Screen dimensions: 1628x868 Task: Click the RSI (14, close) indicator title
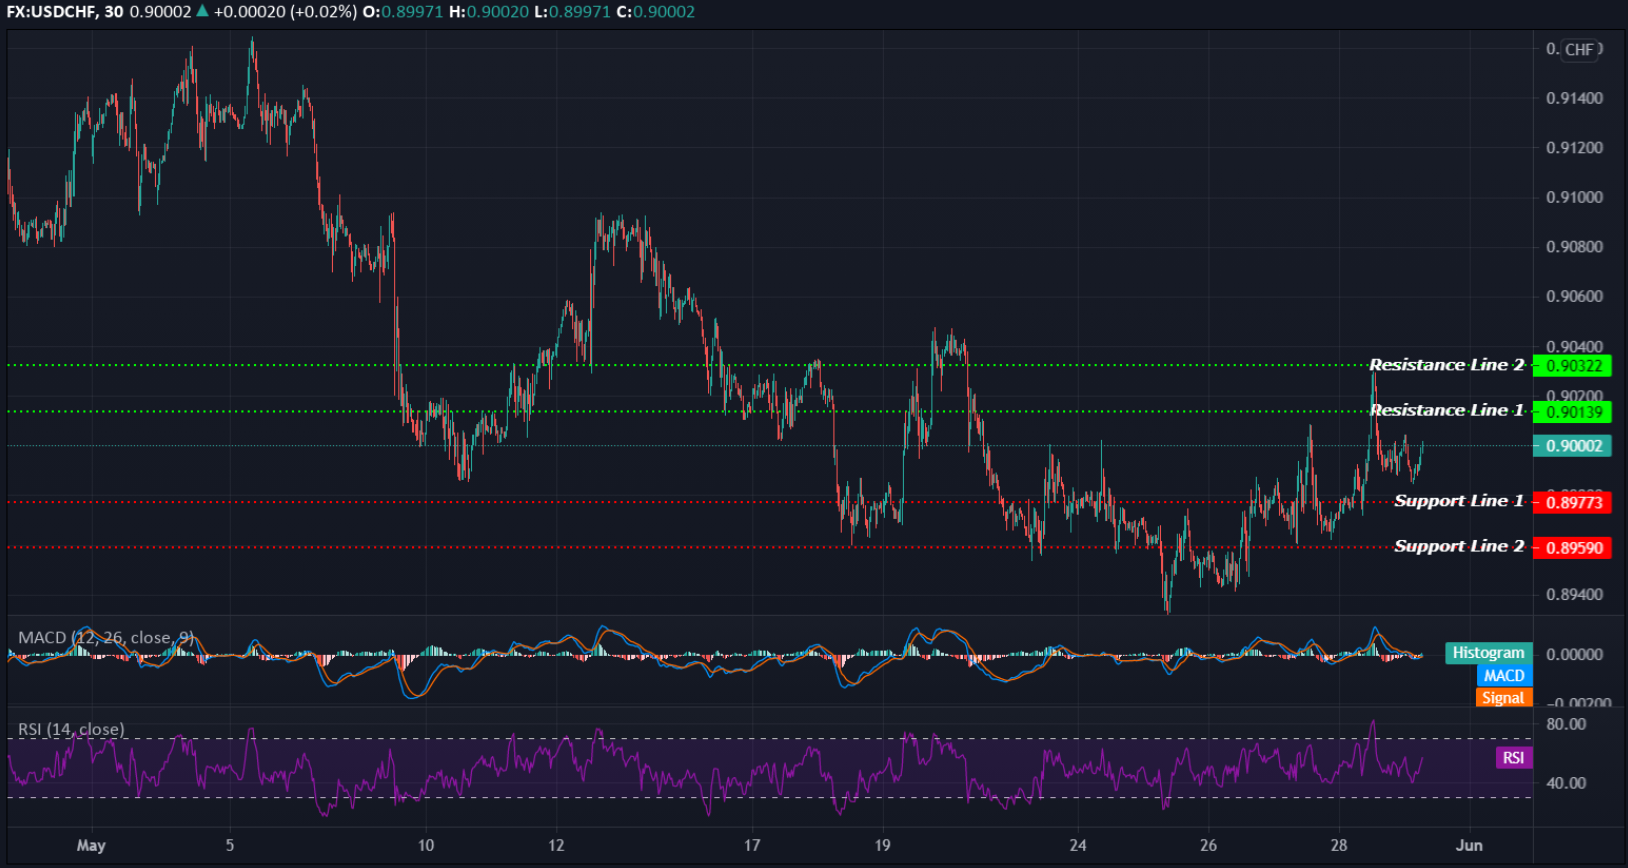coord(71,729)
